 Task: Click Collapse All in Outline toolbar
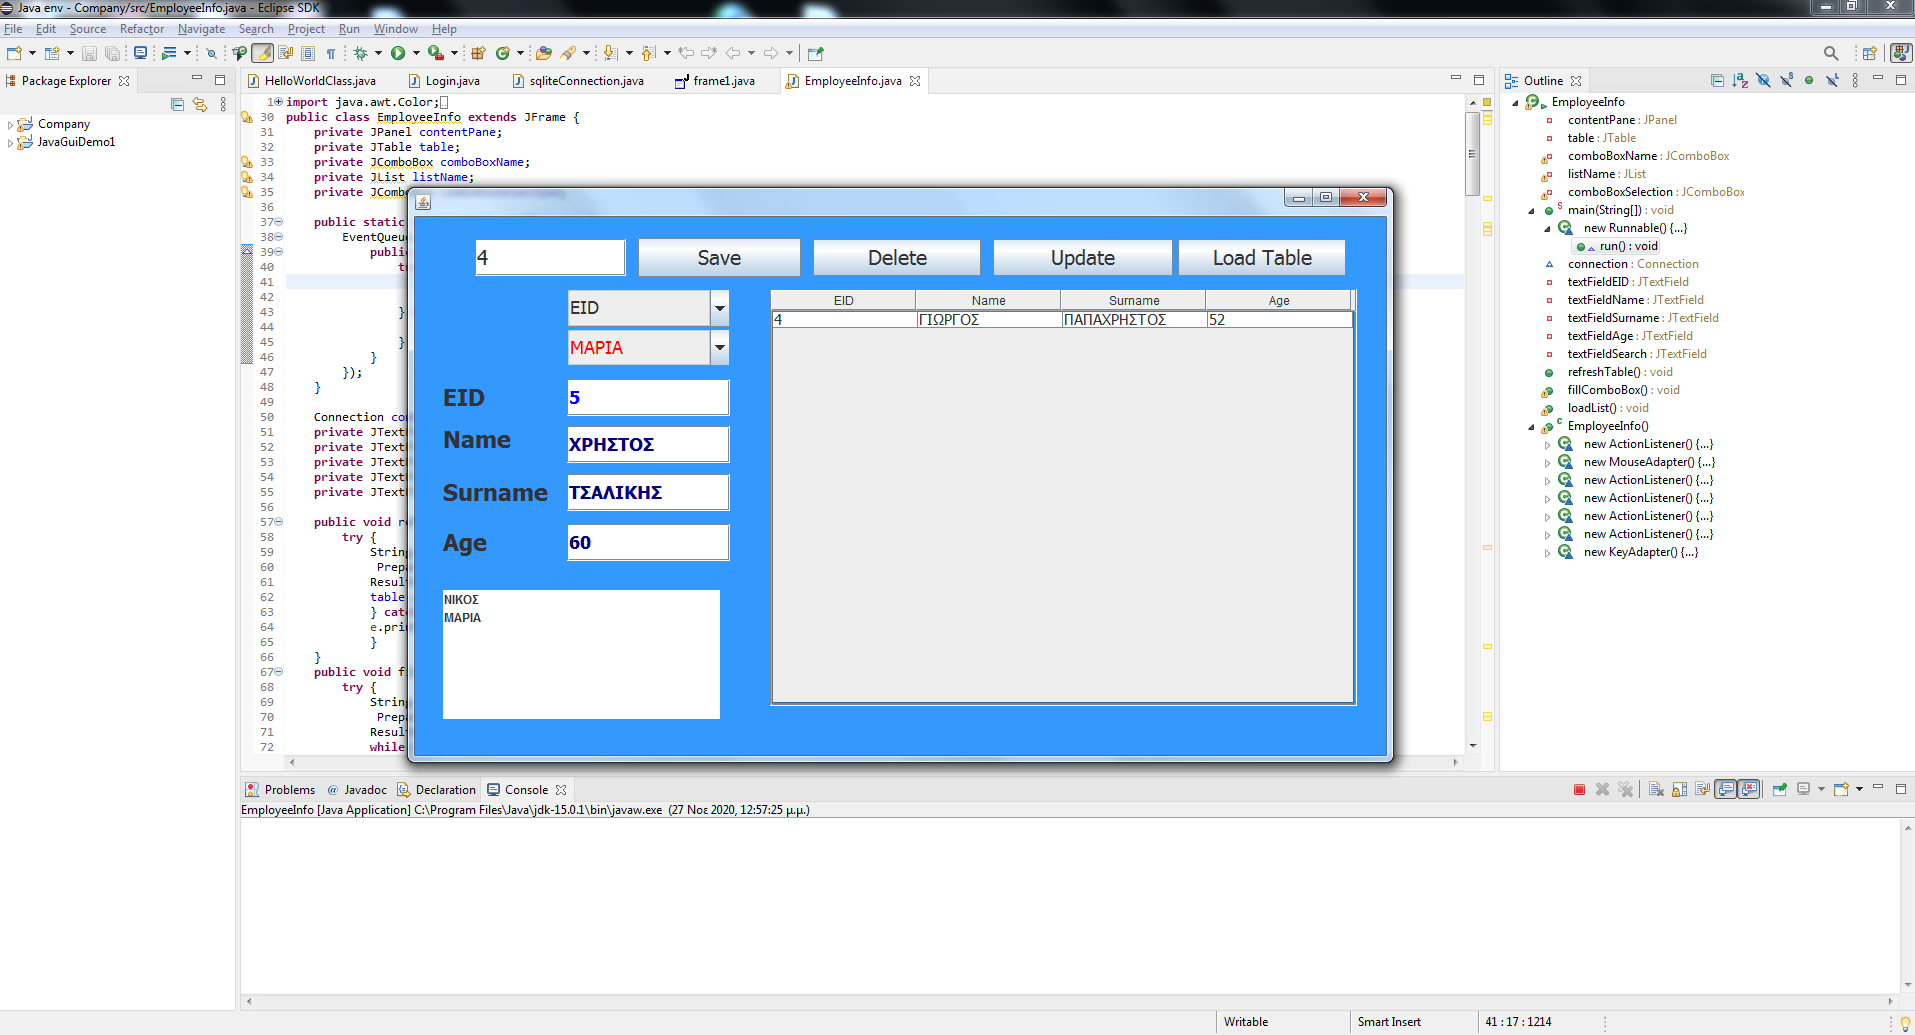[x=1717, y=80]
